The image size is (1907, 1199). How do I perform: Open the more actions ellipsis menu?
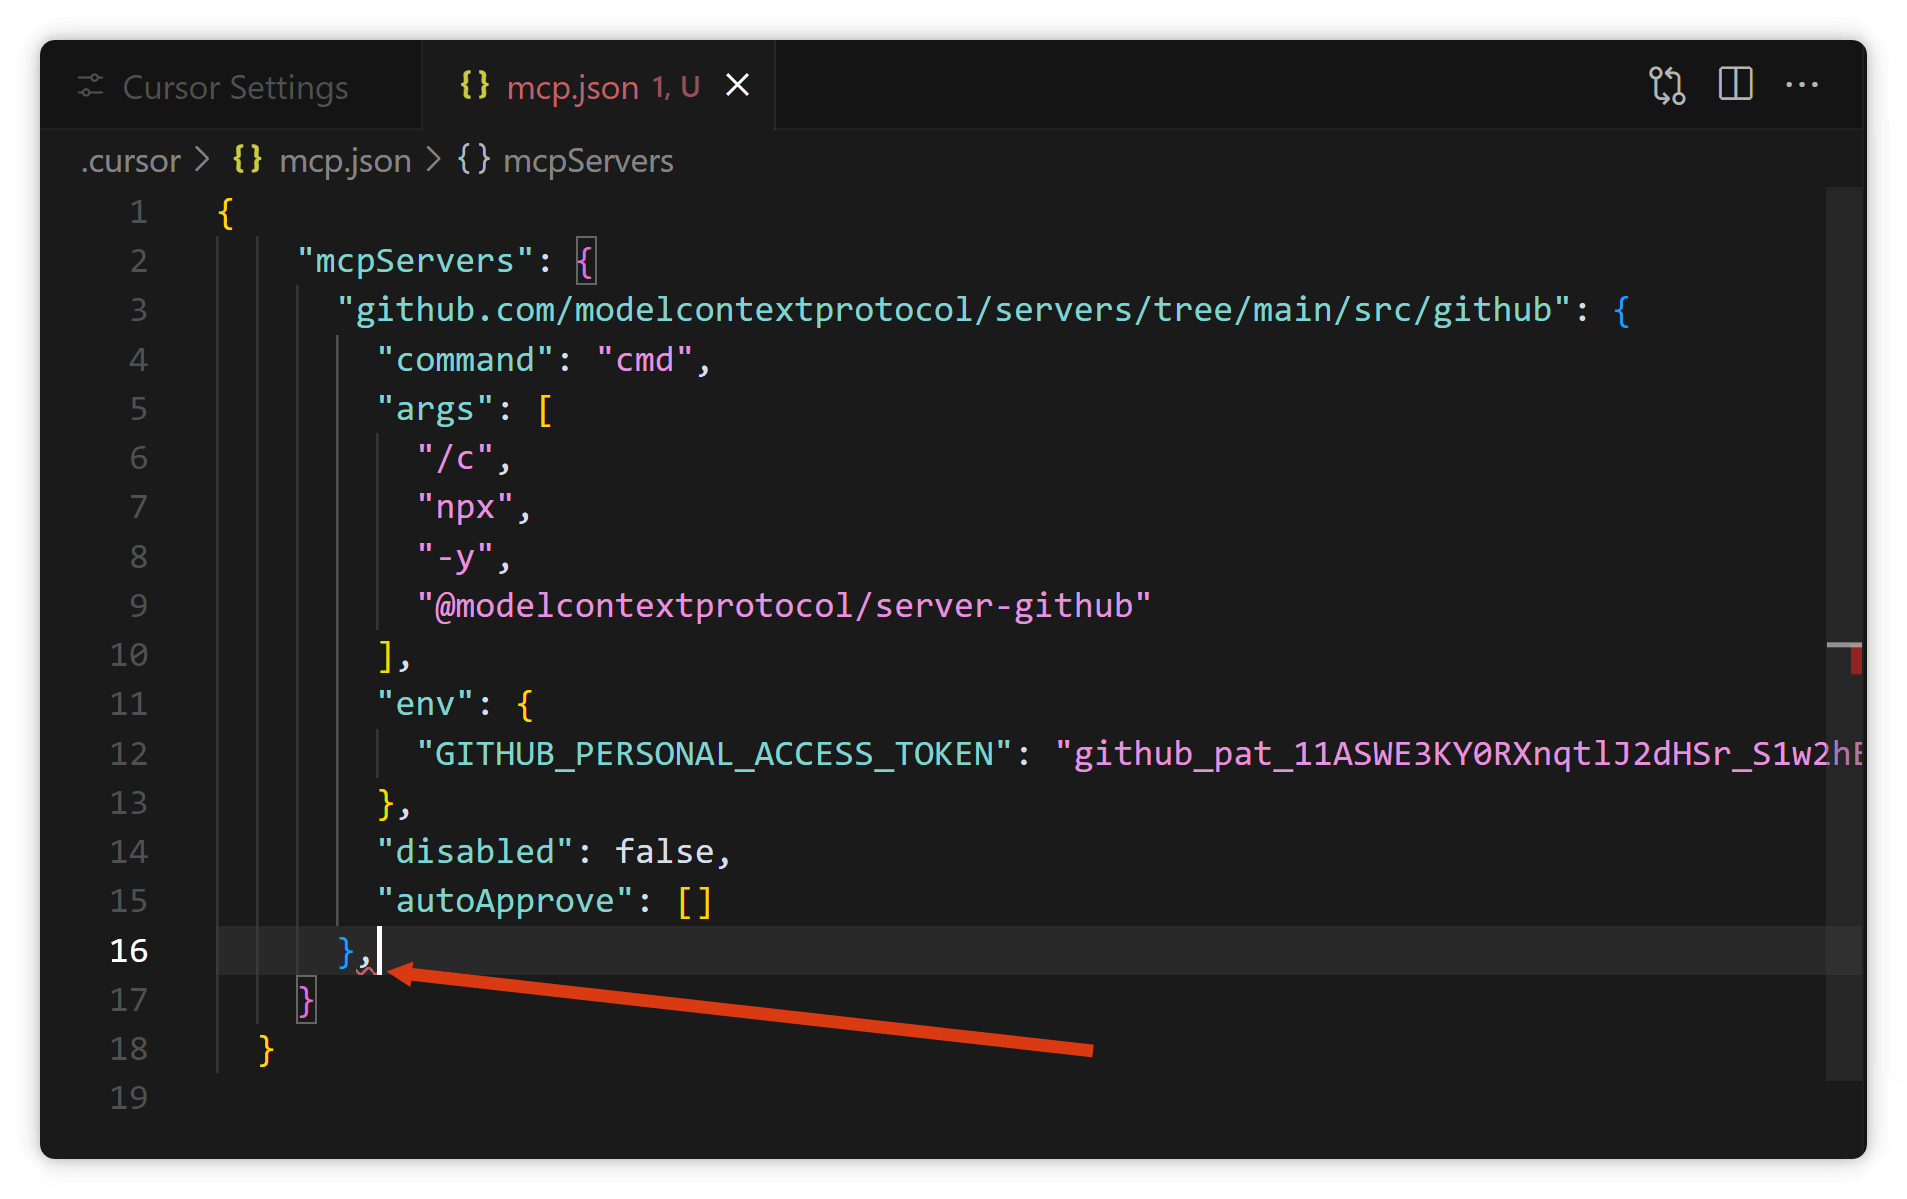1802,85
